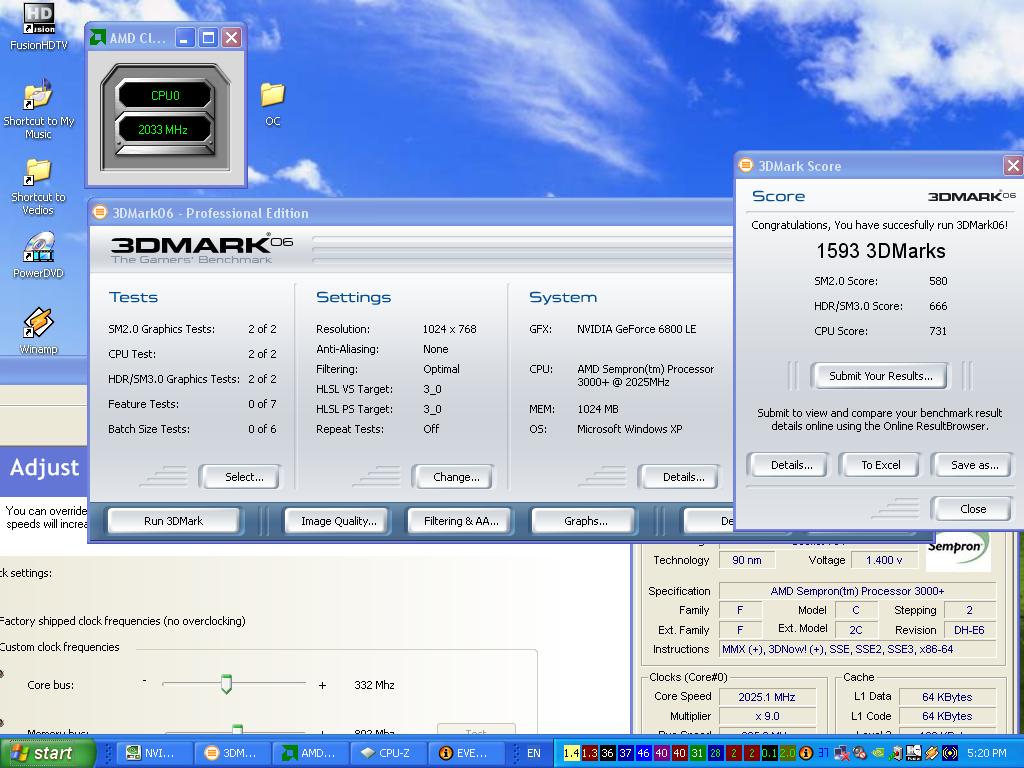Export score with To Excel button

880,465
